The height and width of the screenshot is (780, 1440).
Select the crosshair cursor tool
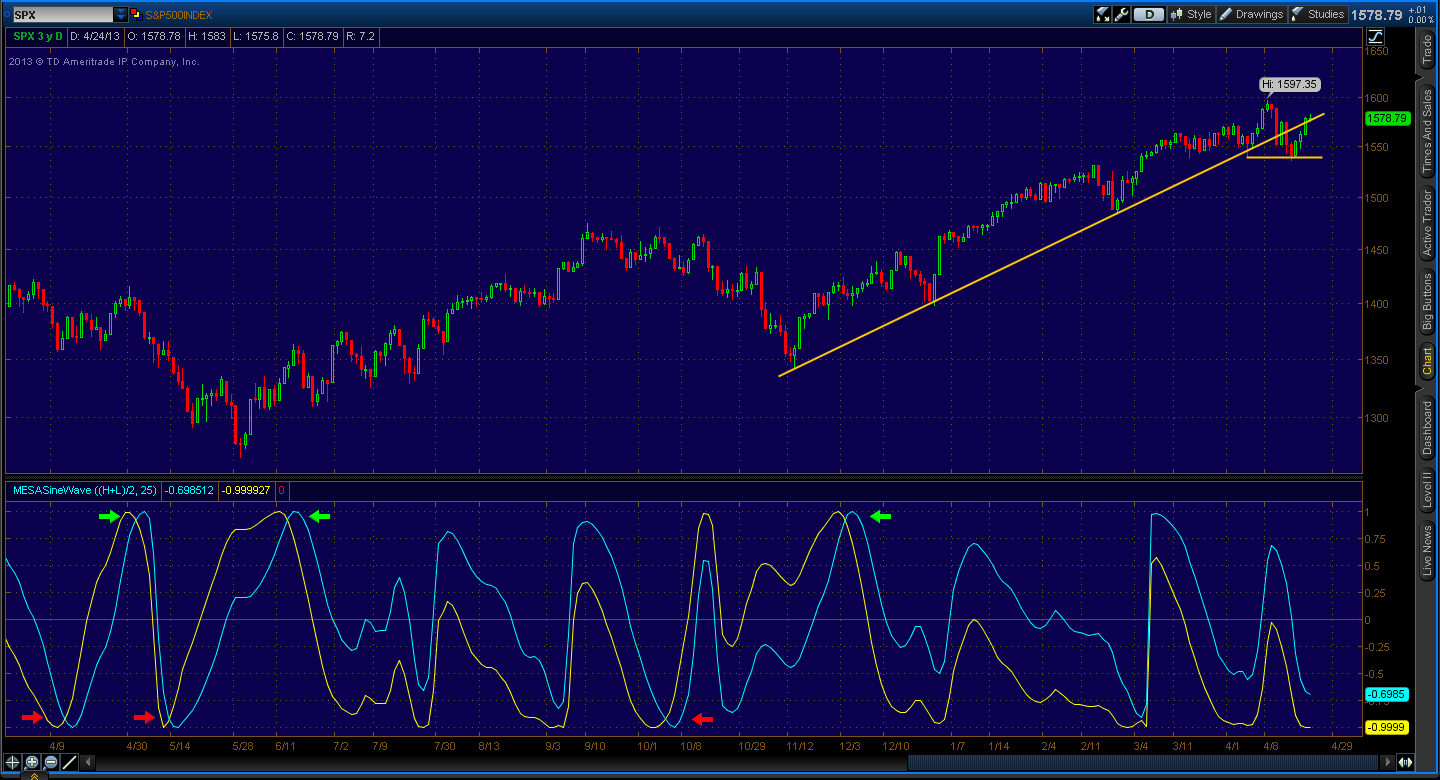point(12,763)
